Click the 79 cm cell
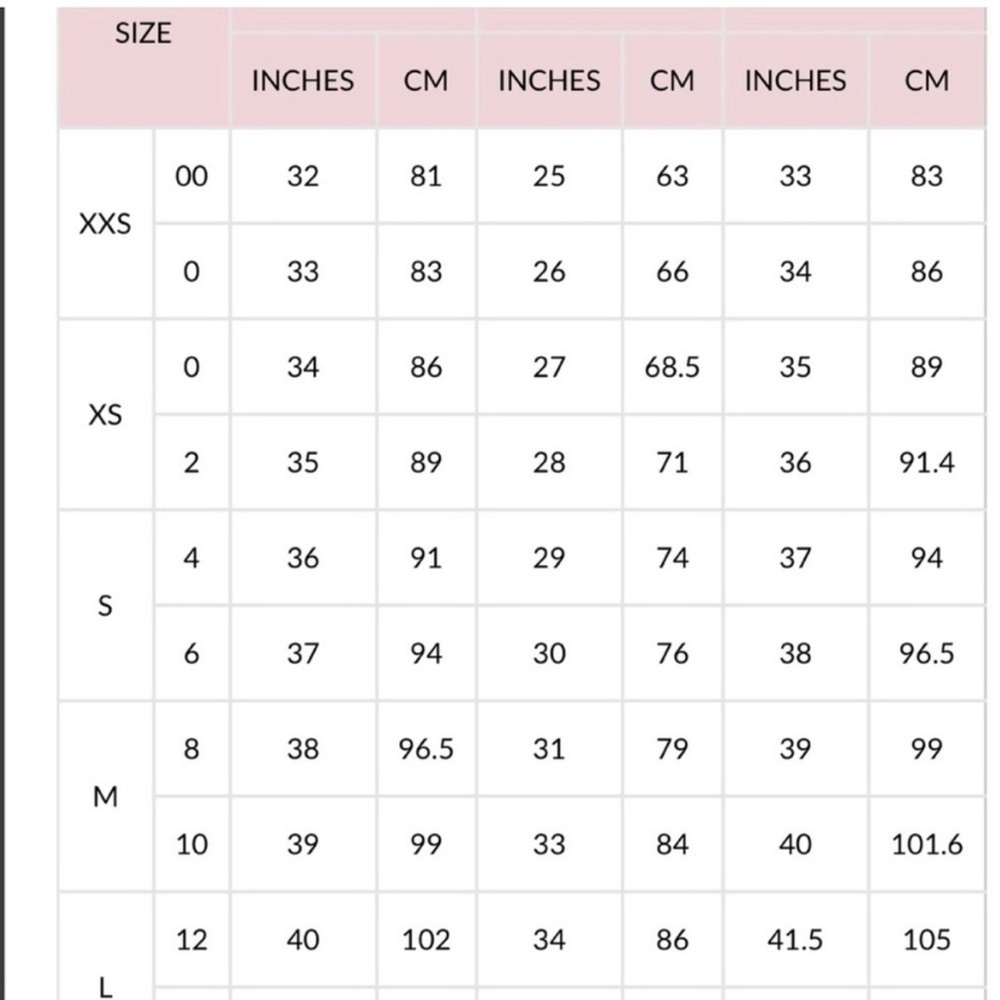Screen dimensions: 1000x1000 [x=672, y=749]
